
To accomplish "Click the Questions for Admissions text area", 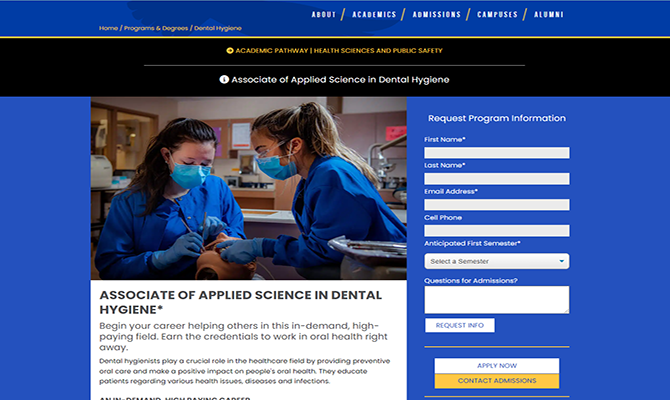I will click(496, 300).
